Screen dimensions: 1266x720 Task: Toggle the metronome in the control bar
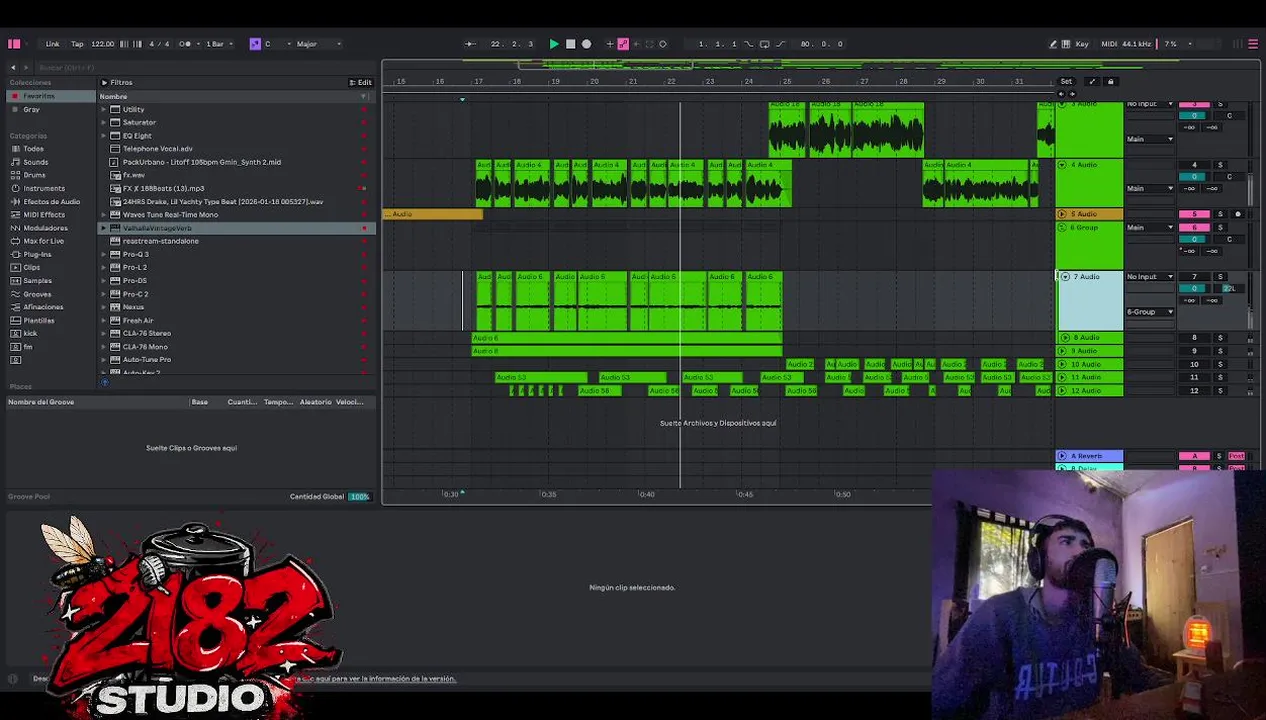[x=185, y=44]
